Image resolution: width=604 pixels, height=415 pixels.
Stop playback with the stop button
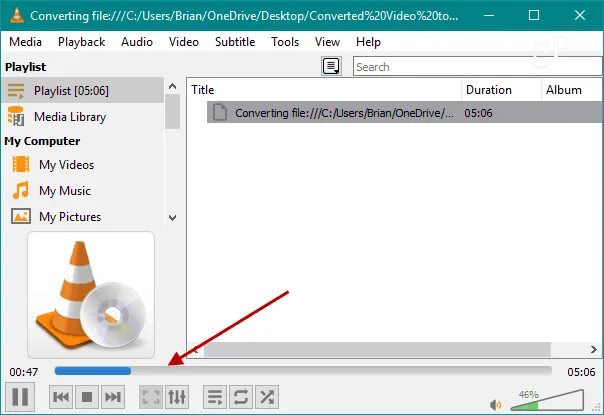pos(87,397)
